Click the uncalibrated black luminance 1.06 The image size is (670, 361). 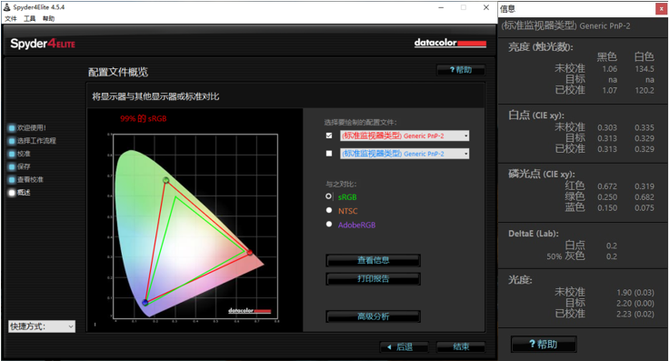(x=610, y=69)
